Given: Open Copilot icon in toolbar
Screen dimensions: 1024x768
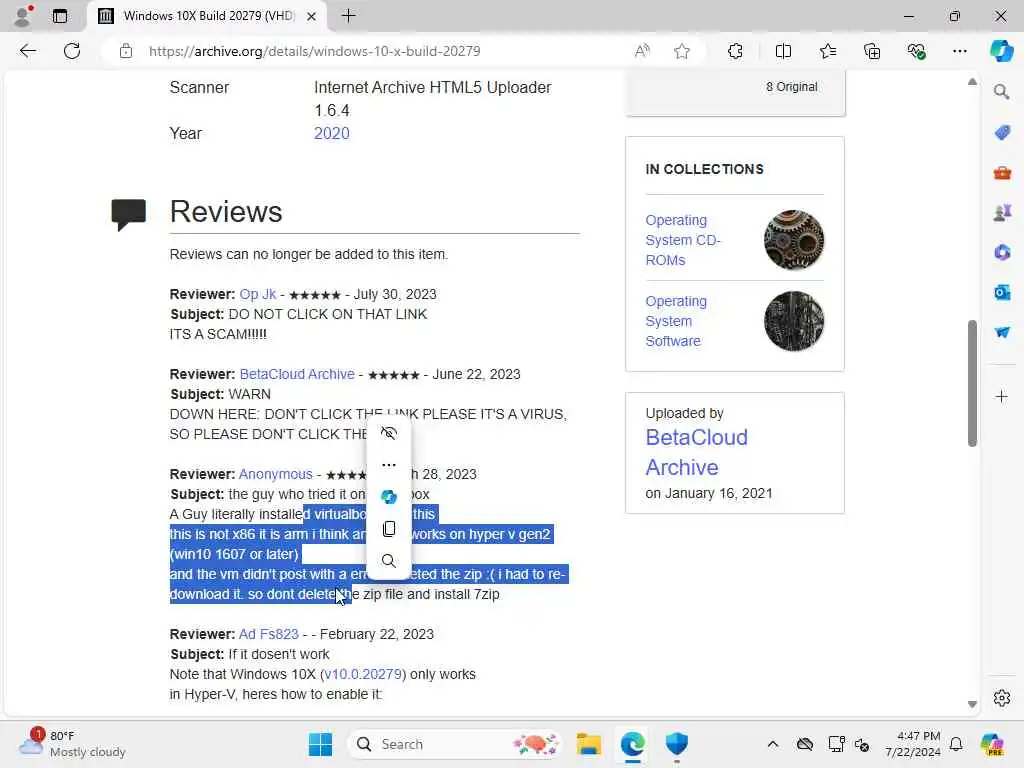Looking at the screenshot, I should tap(1001, 51).
